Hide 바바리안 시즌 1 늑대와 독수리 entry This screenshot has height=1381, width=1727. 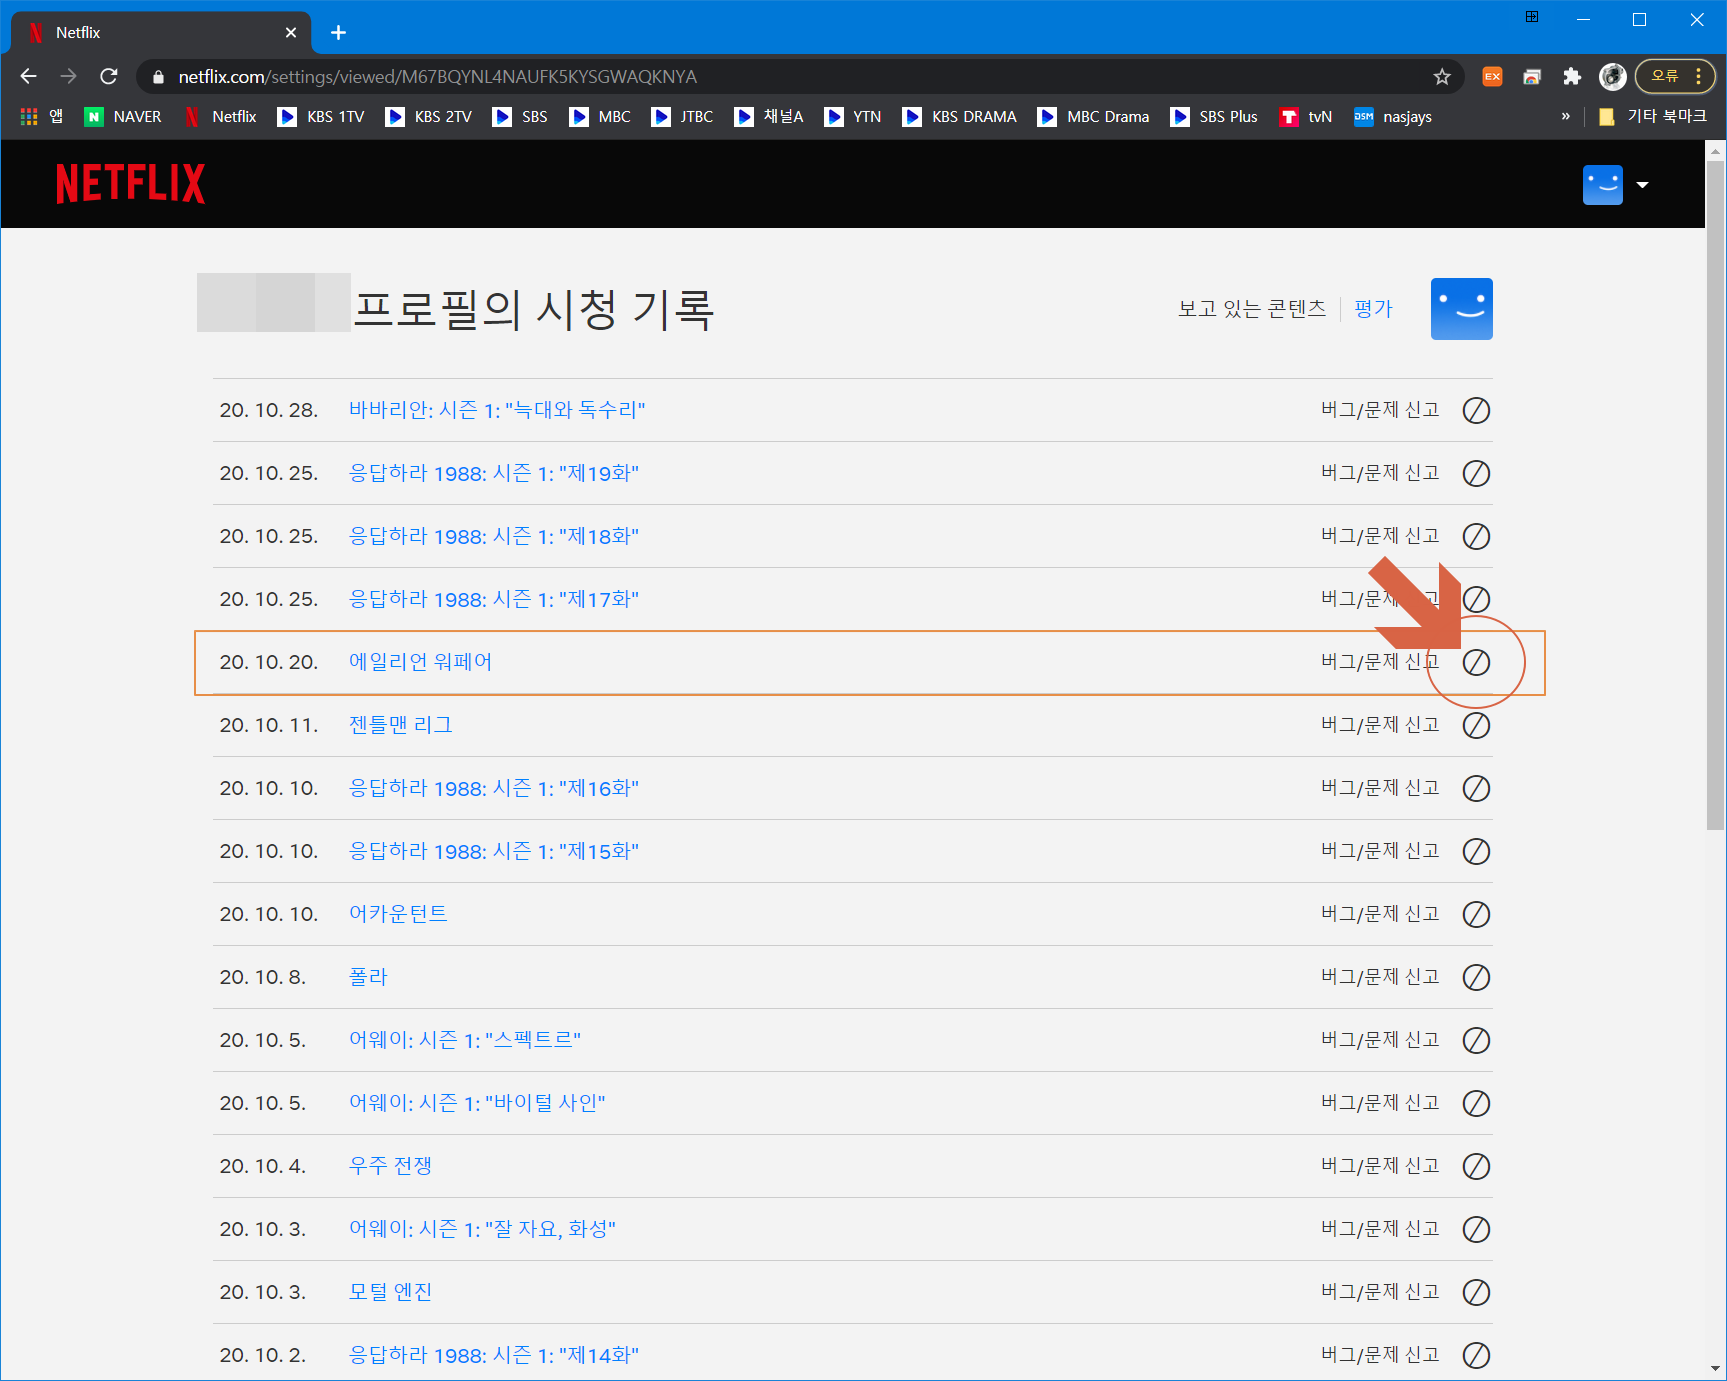[1476, 410]
